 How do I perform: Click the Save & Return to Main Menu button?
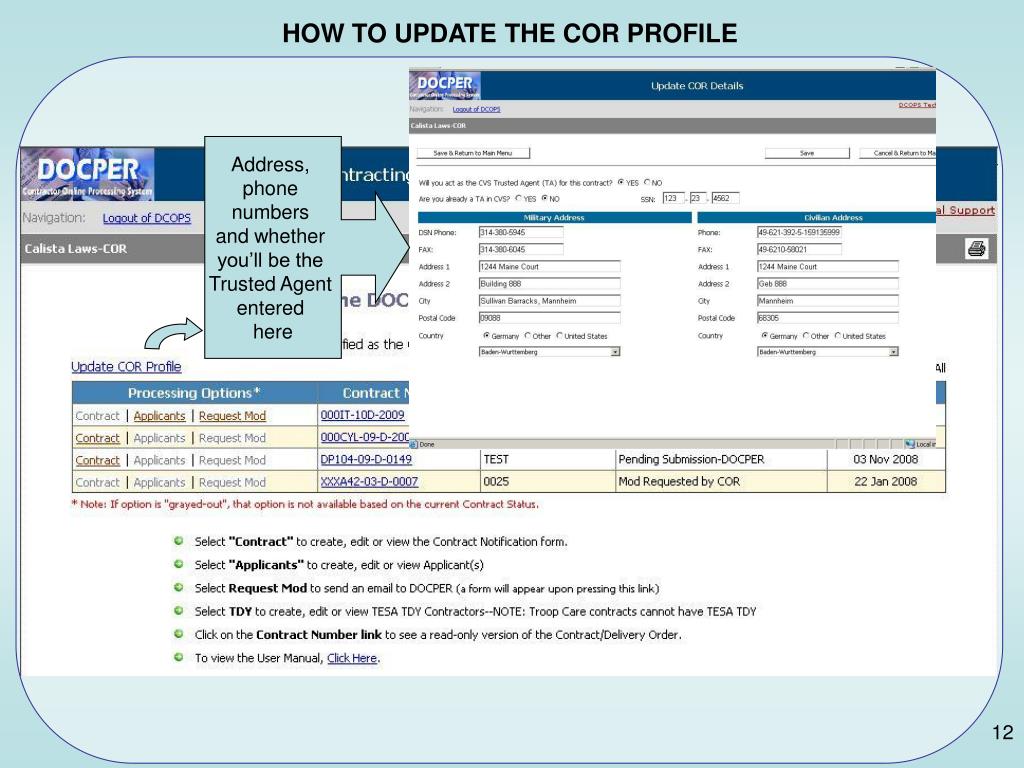tap(473, 153)
